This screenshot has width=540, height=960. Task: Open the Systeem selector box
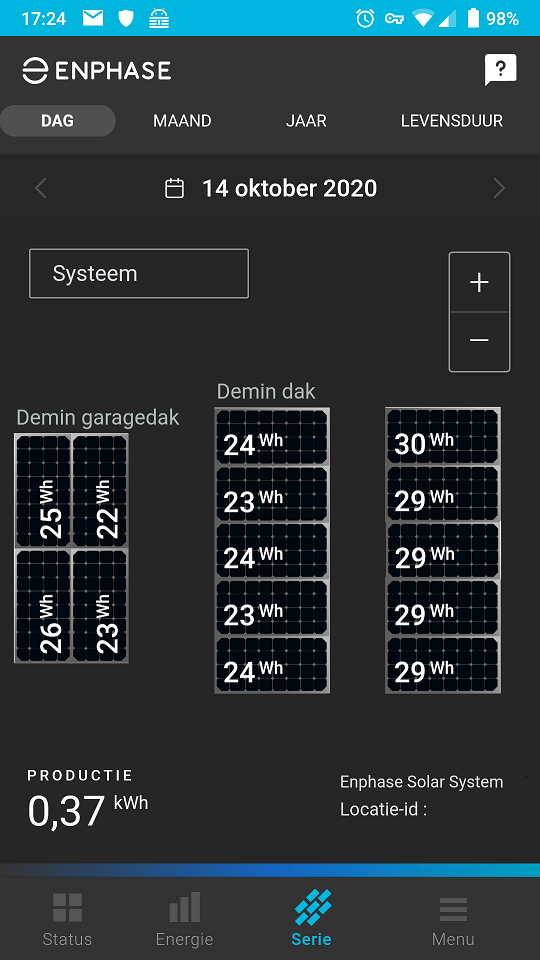pos(139,273)
